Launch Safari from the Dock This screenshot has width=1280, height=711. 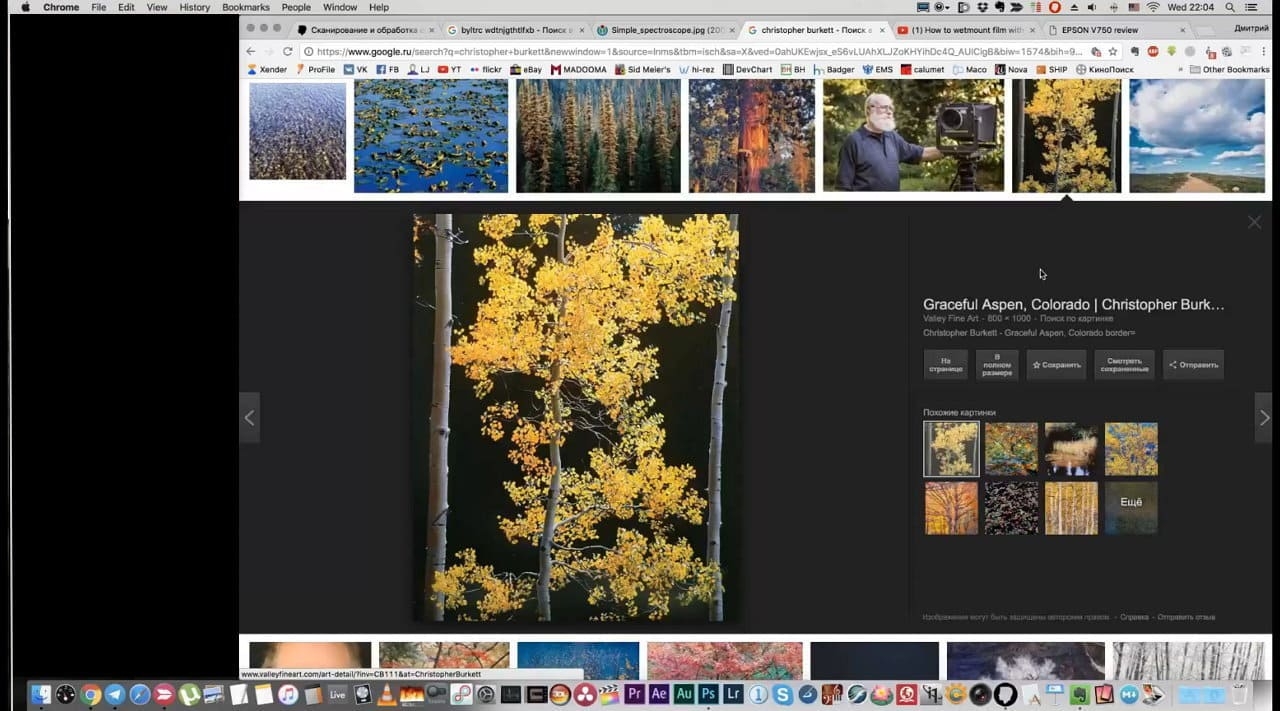(140, 694)
